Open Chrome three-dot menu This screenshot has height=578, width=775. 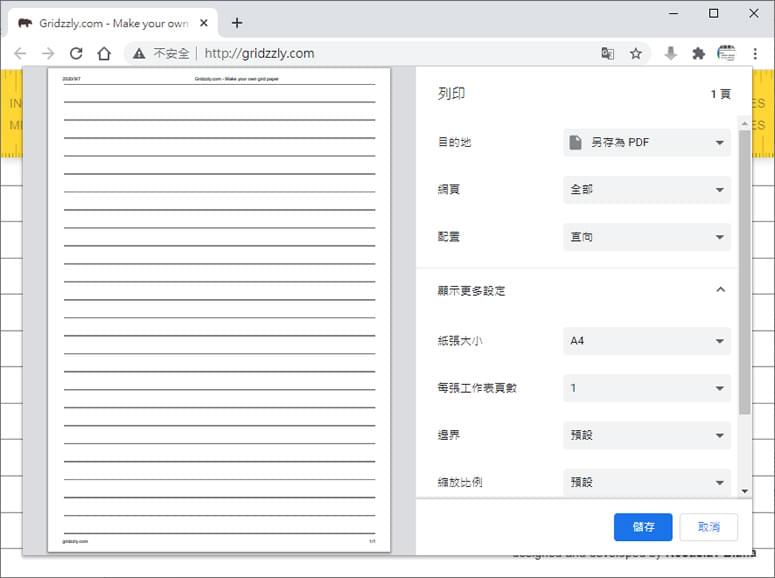(755, 53)
